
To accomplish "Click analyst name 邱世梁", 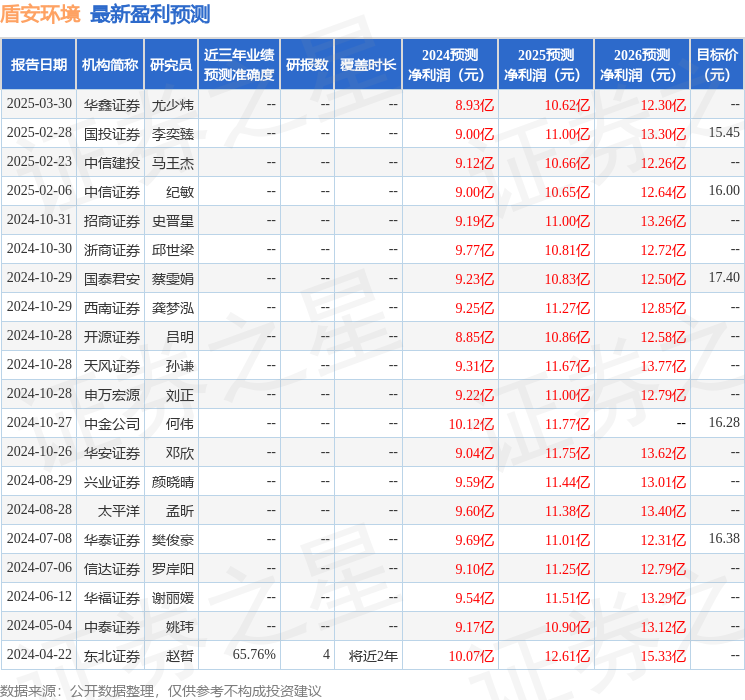I will coord(172,249).
